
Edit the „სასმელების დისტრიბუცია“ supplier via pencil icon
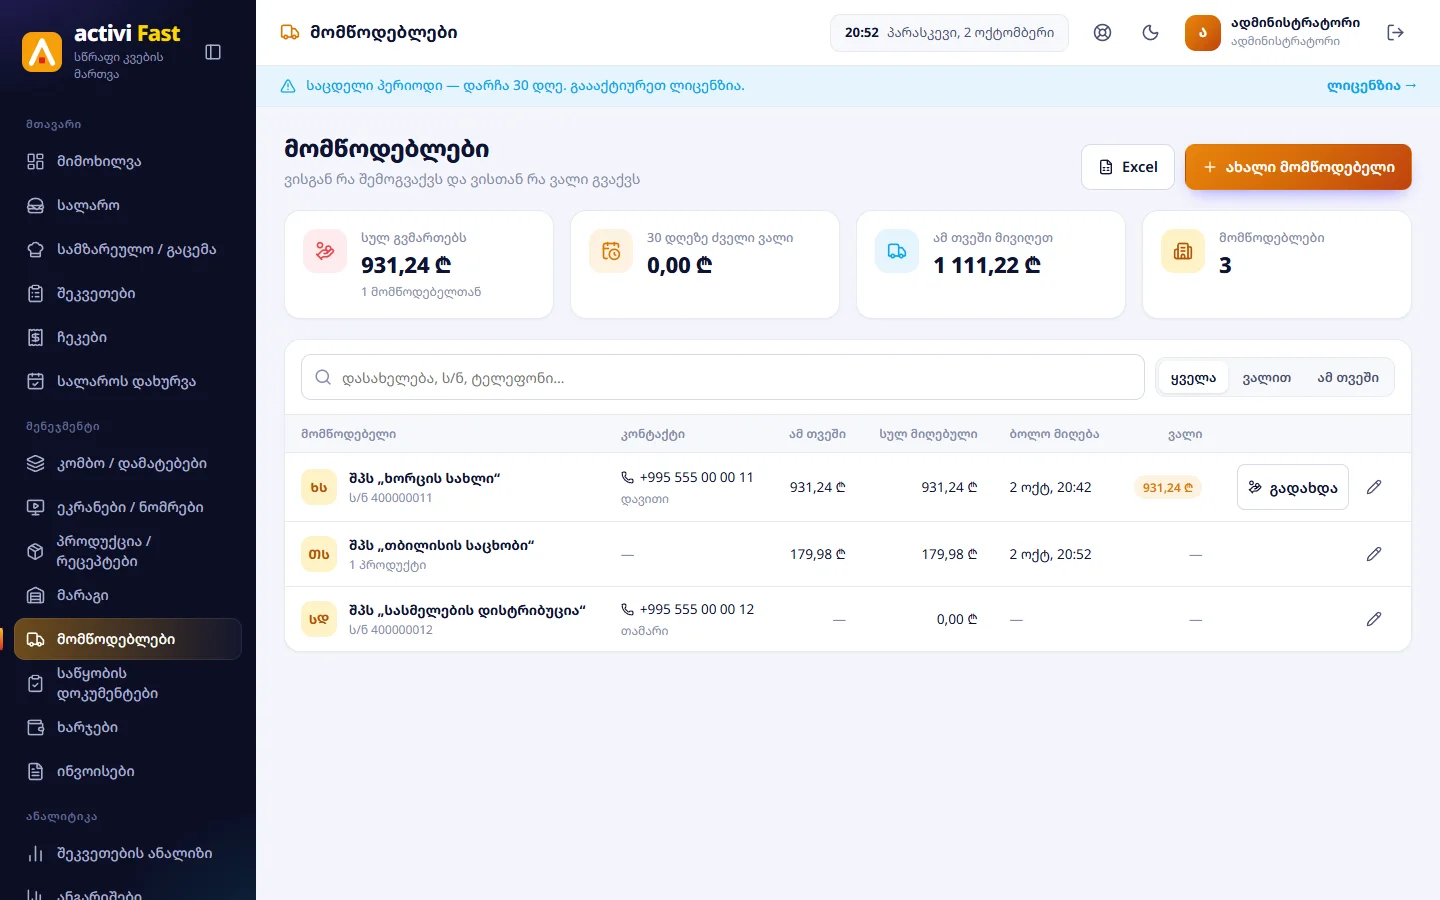[x=1374, y=619]
